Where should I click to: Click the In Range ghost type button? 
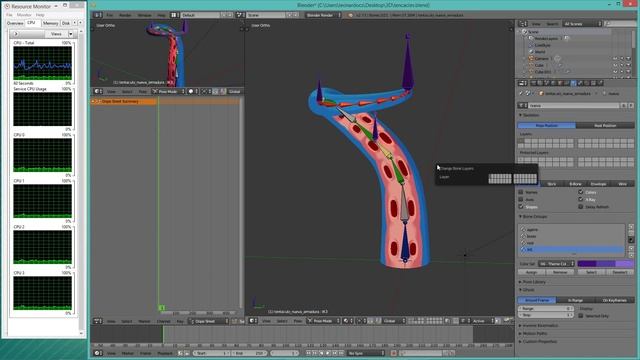[576, 300]
